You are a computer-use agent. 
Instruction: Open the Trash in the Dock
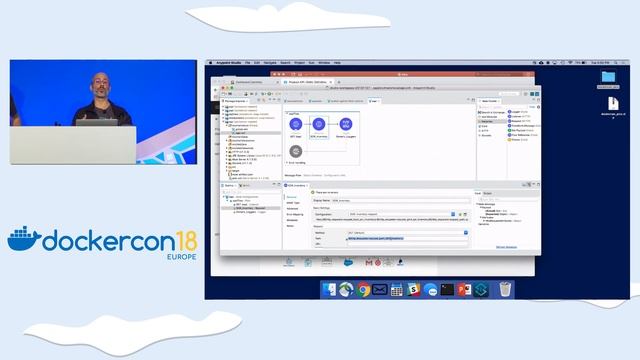[x=505, y=289]
